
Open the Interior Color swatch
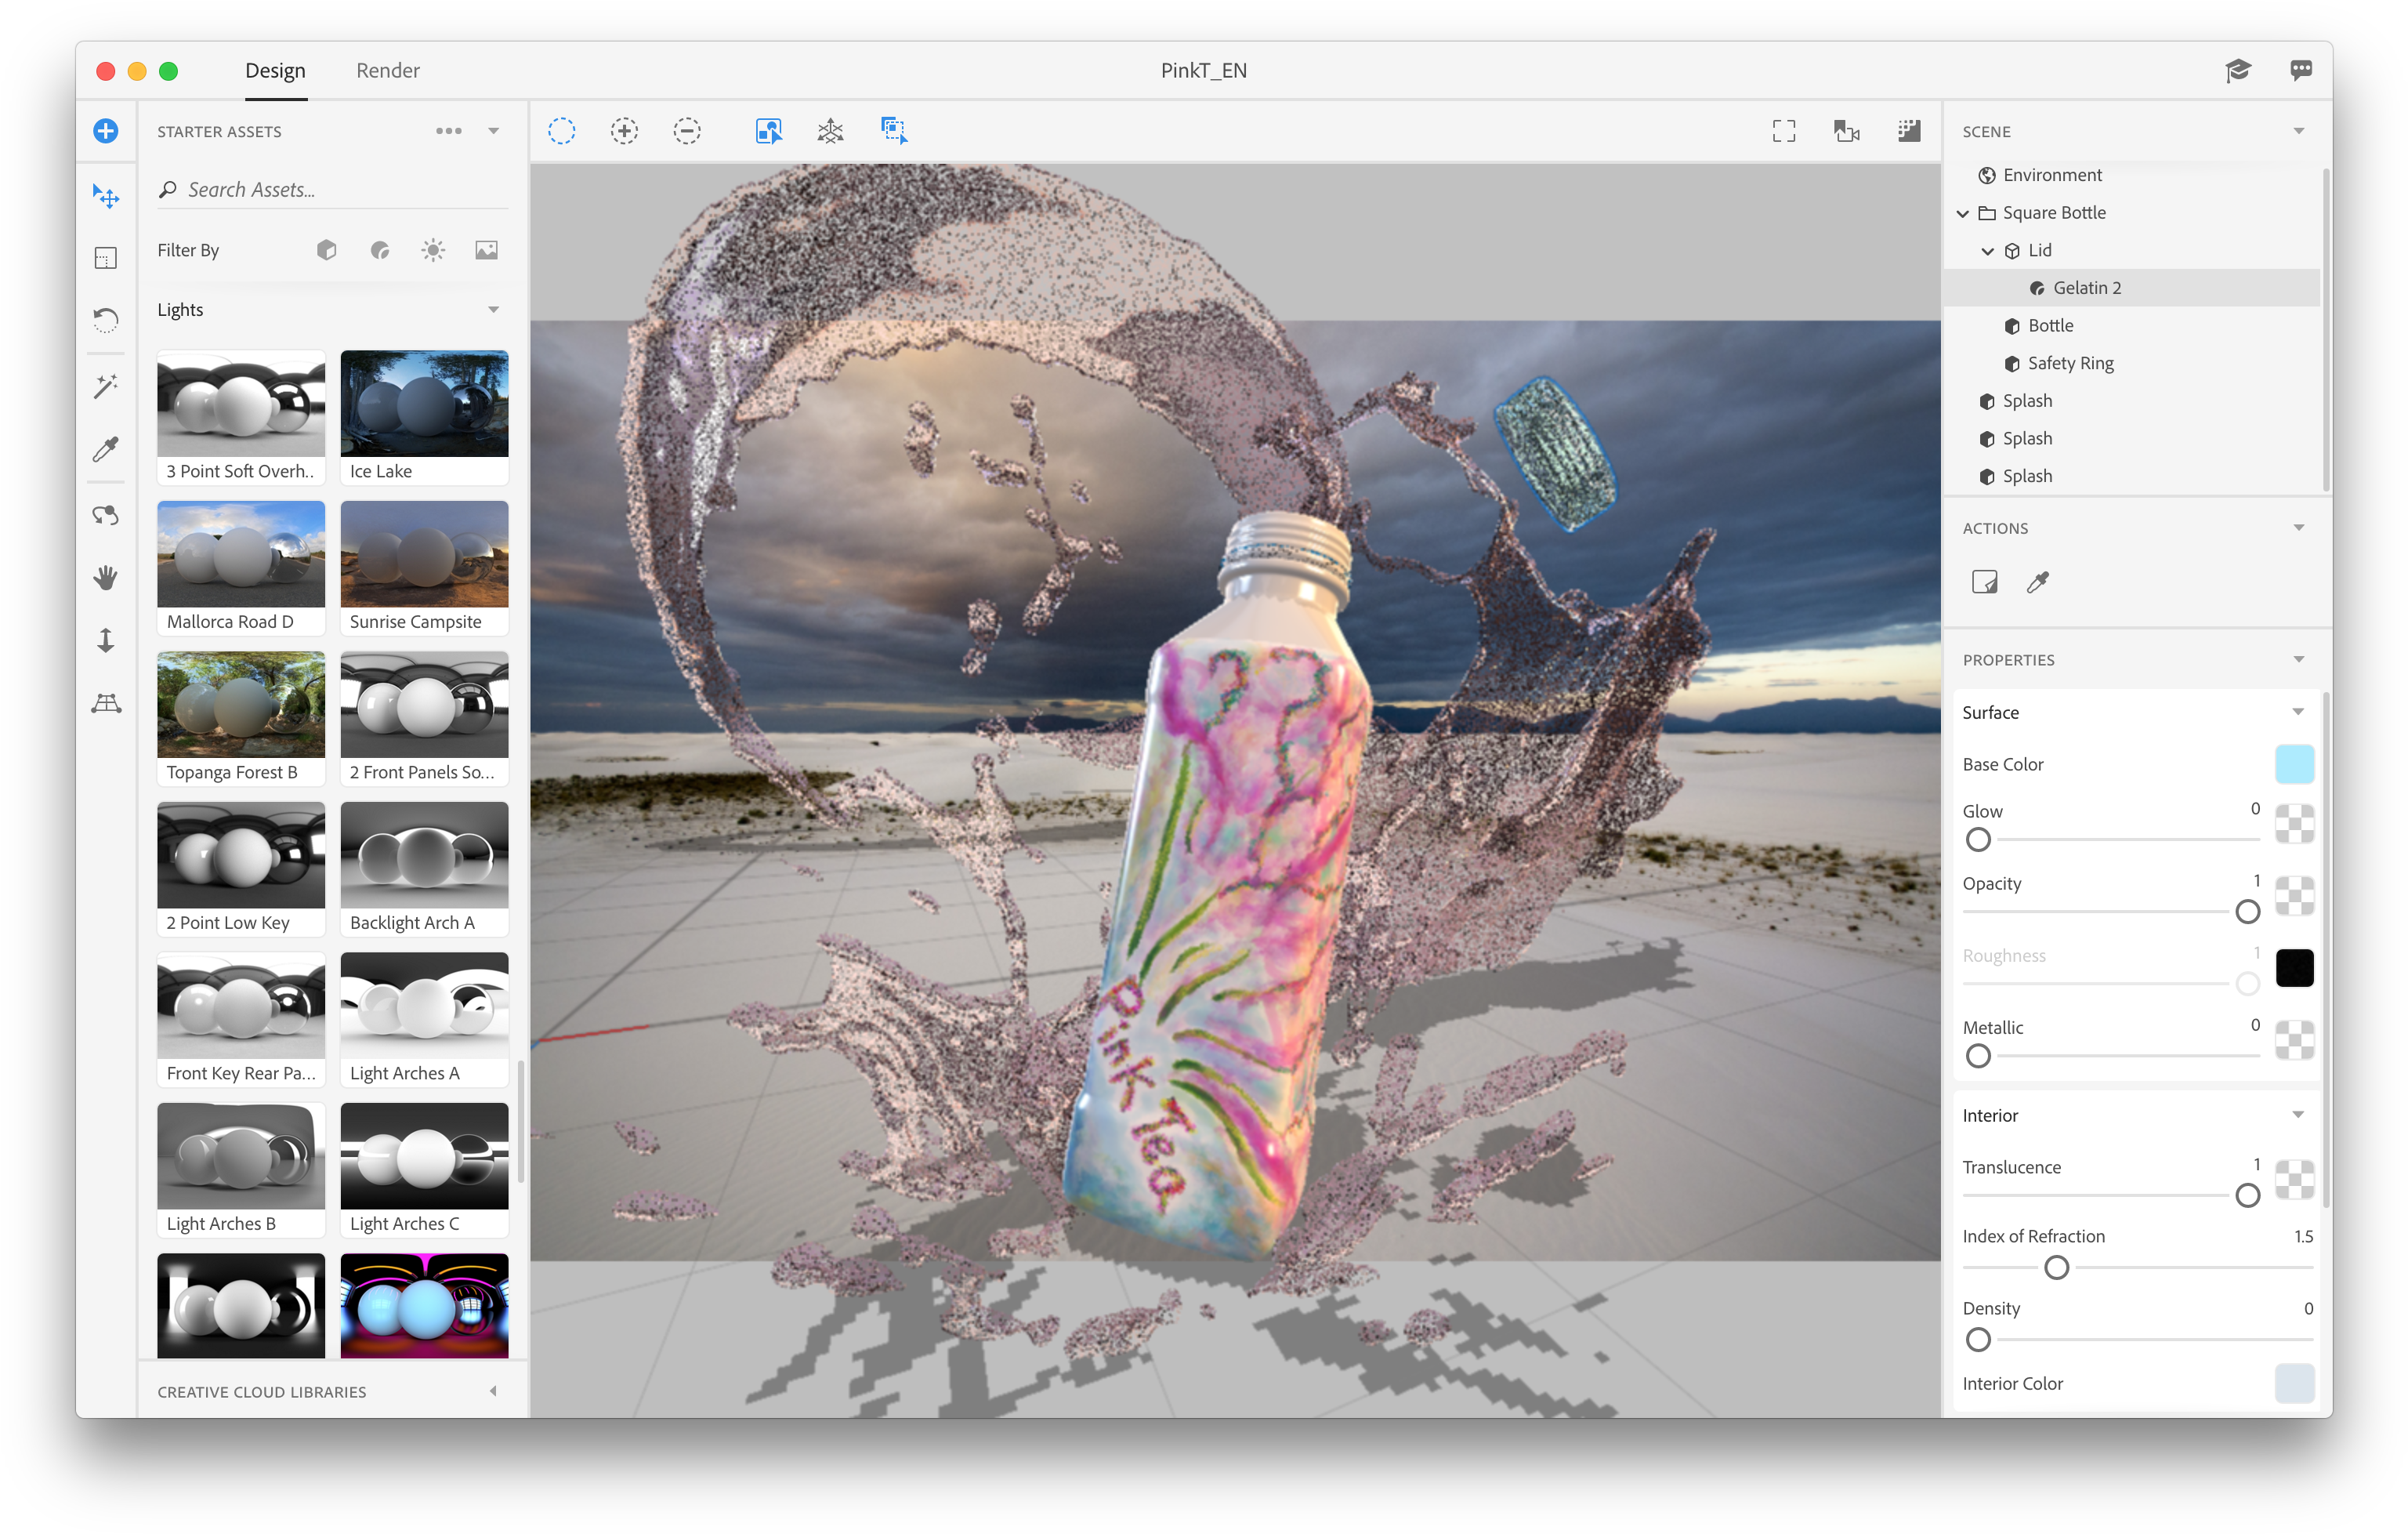pyautogui.click(x=2295, y=1384)
